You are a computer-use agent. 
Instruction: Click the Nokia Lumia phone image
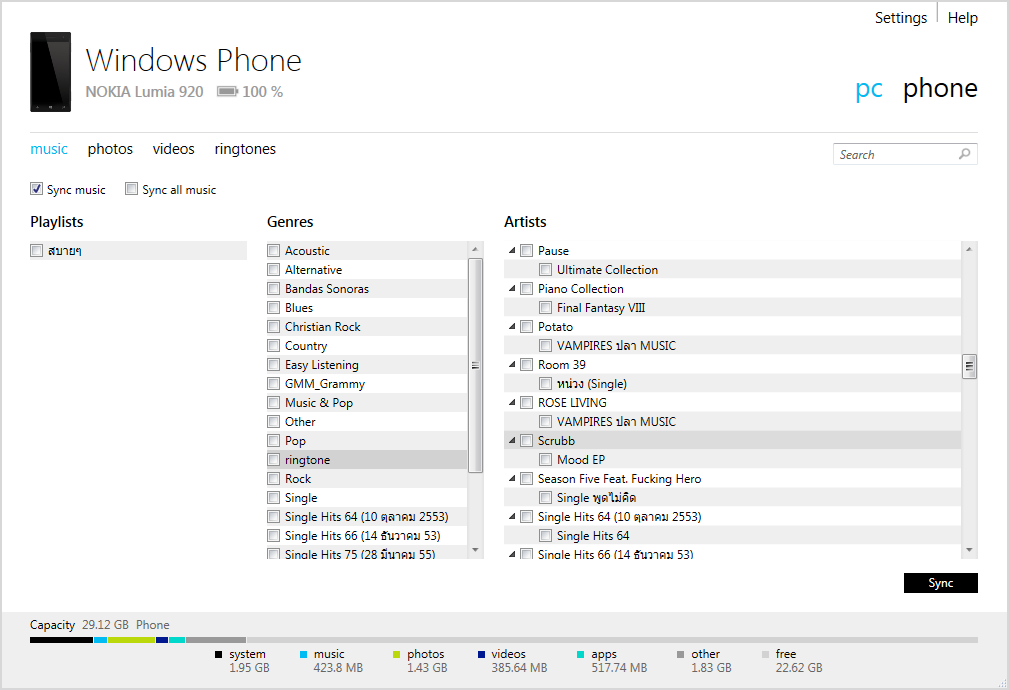point(50,72)
